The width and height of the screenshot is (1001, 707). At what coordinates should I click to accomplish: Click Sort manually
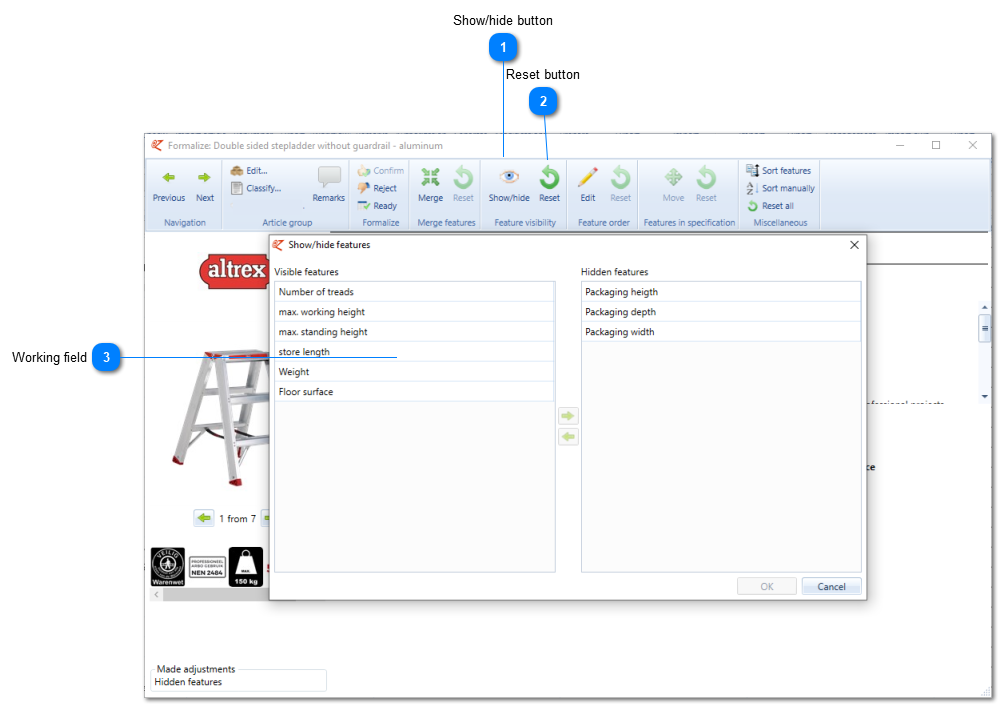[x=780, y=188]
